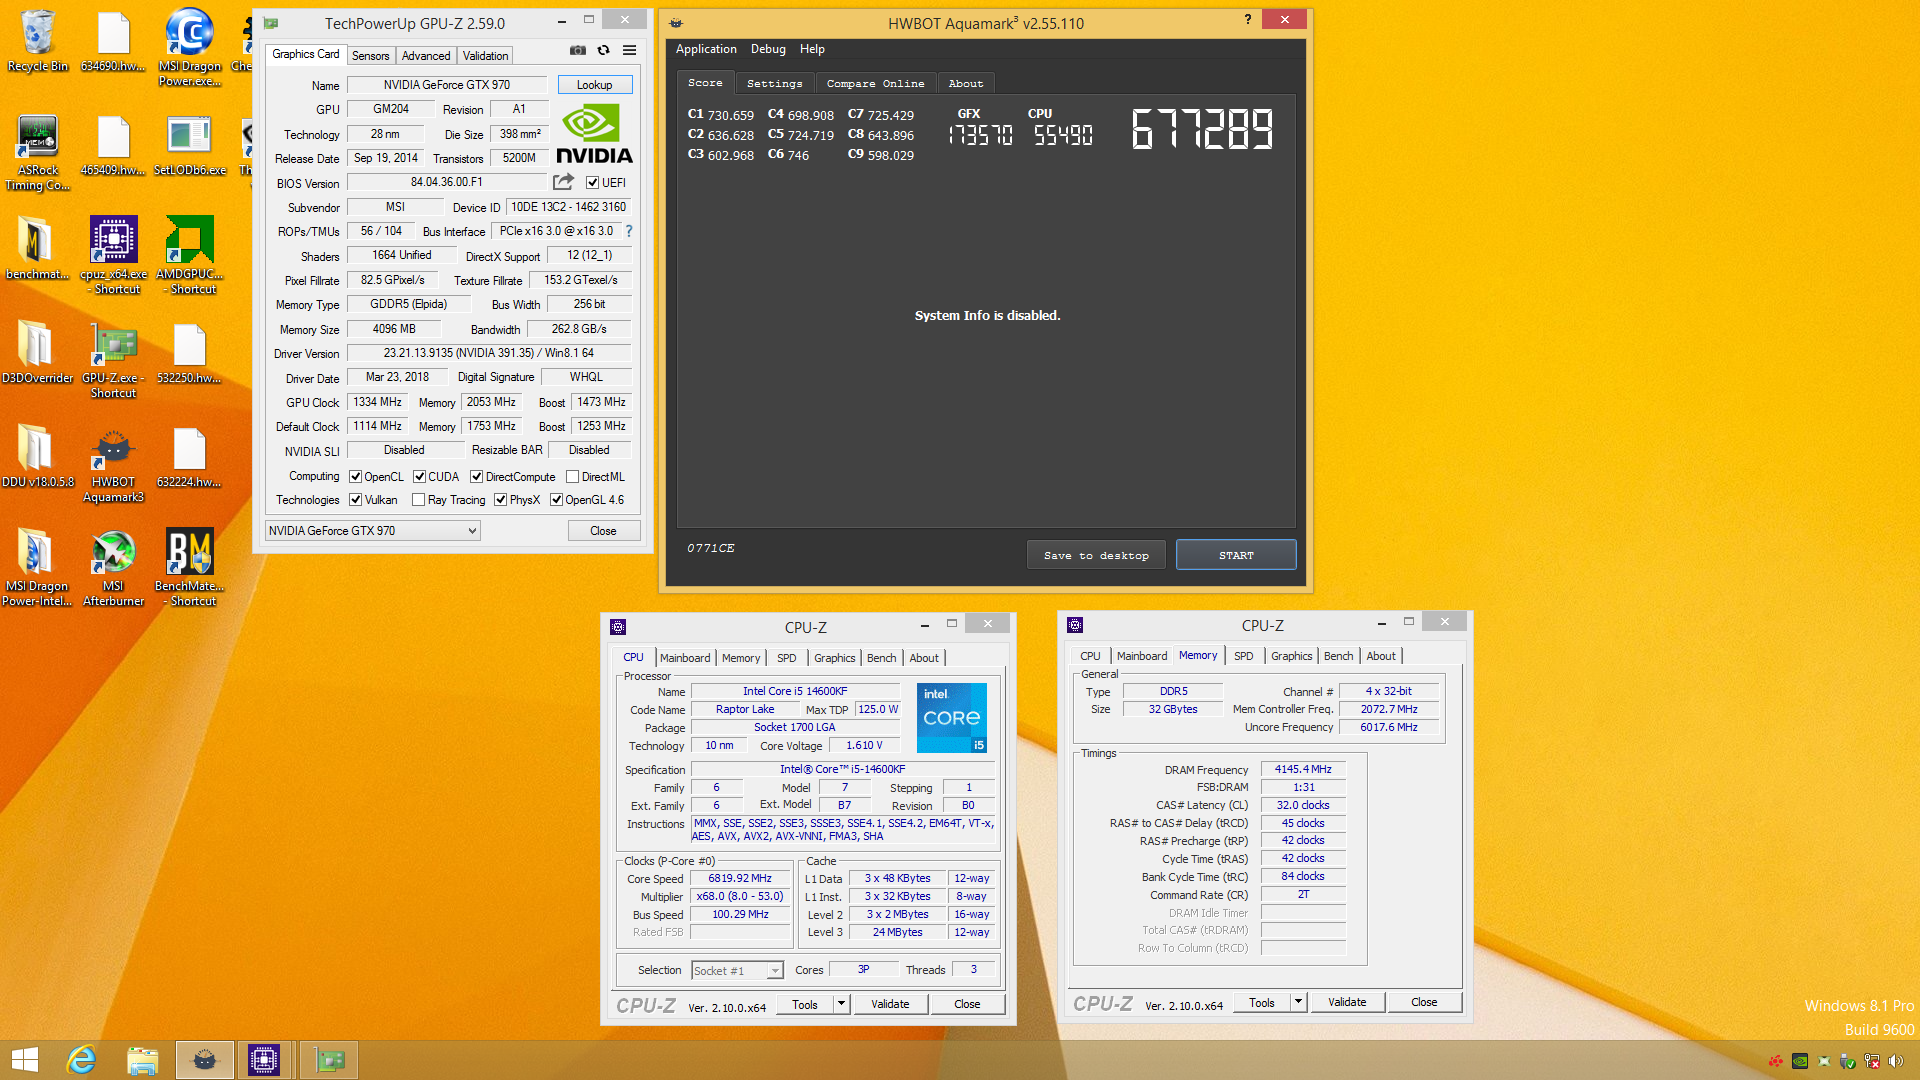Expand Tools dropdown arrow in left CPU-Z
This screenshot has height=1080, width=1920.
841,1003
